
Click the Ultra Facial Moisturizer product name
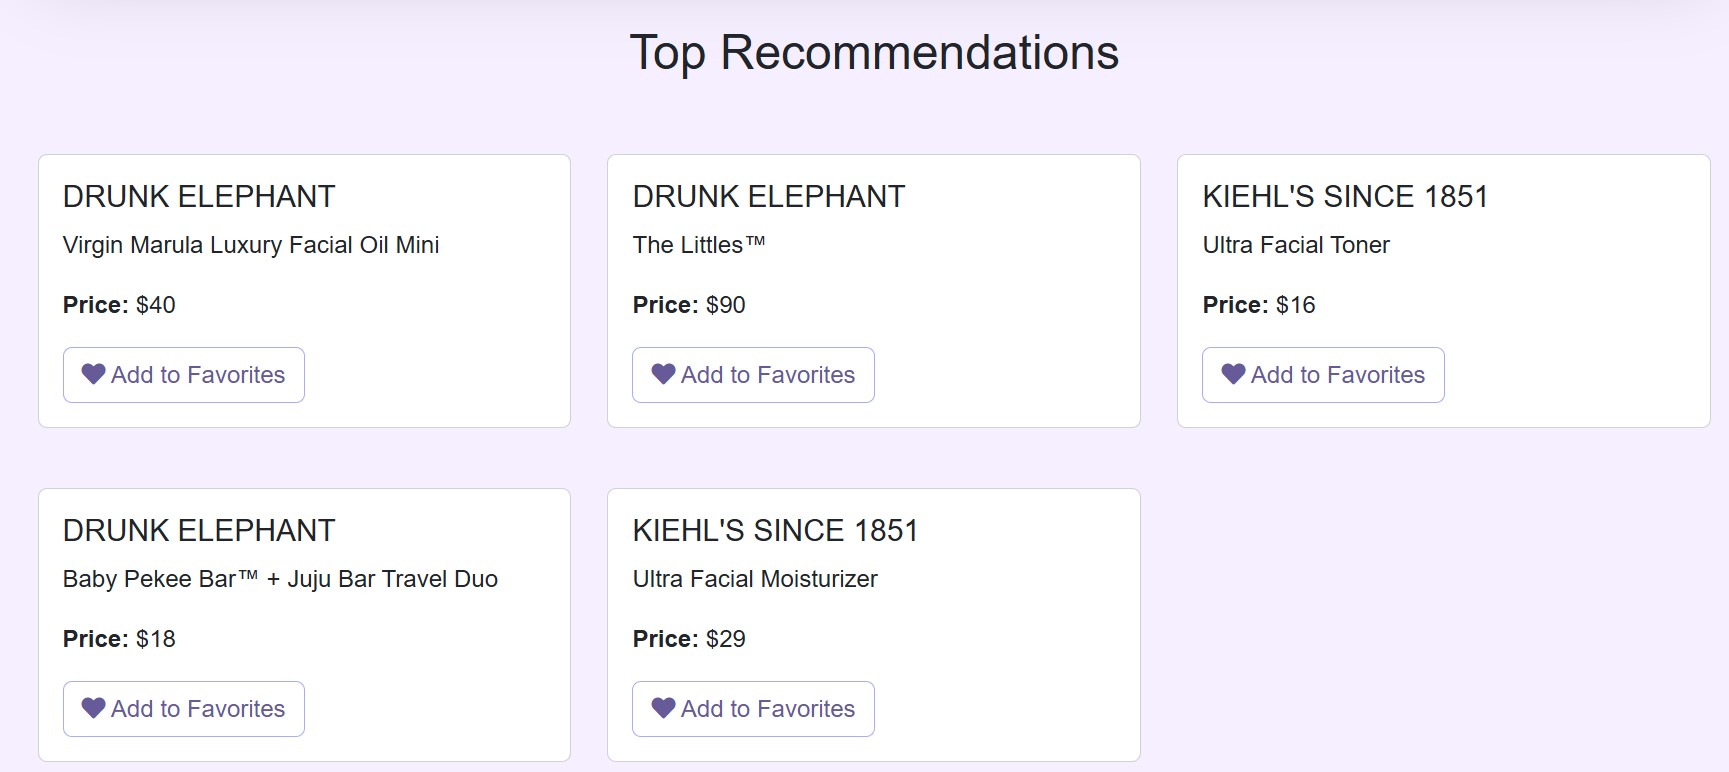point(755,579)
